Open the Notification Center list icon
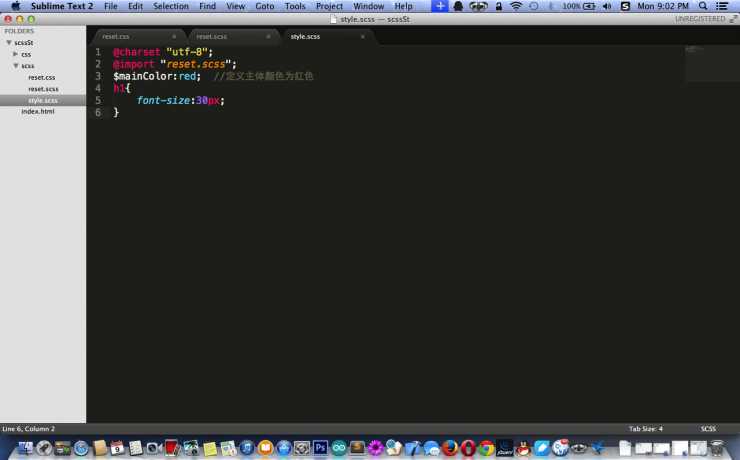The image size is (740, 460). click(x=722, y=6)
